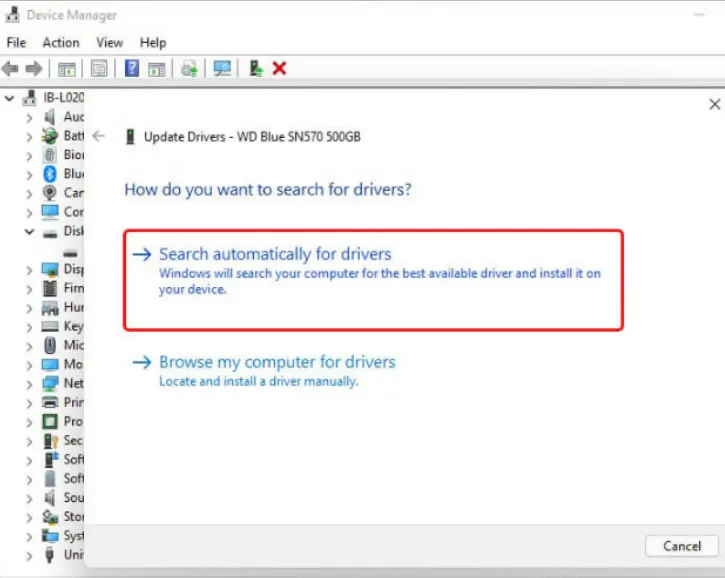
Task: Click the Update device driver toolbar icon
Action: [189, 69]
